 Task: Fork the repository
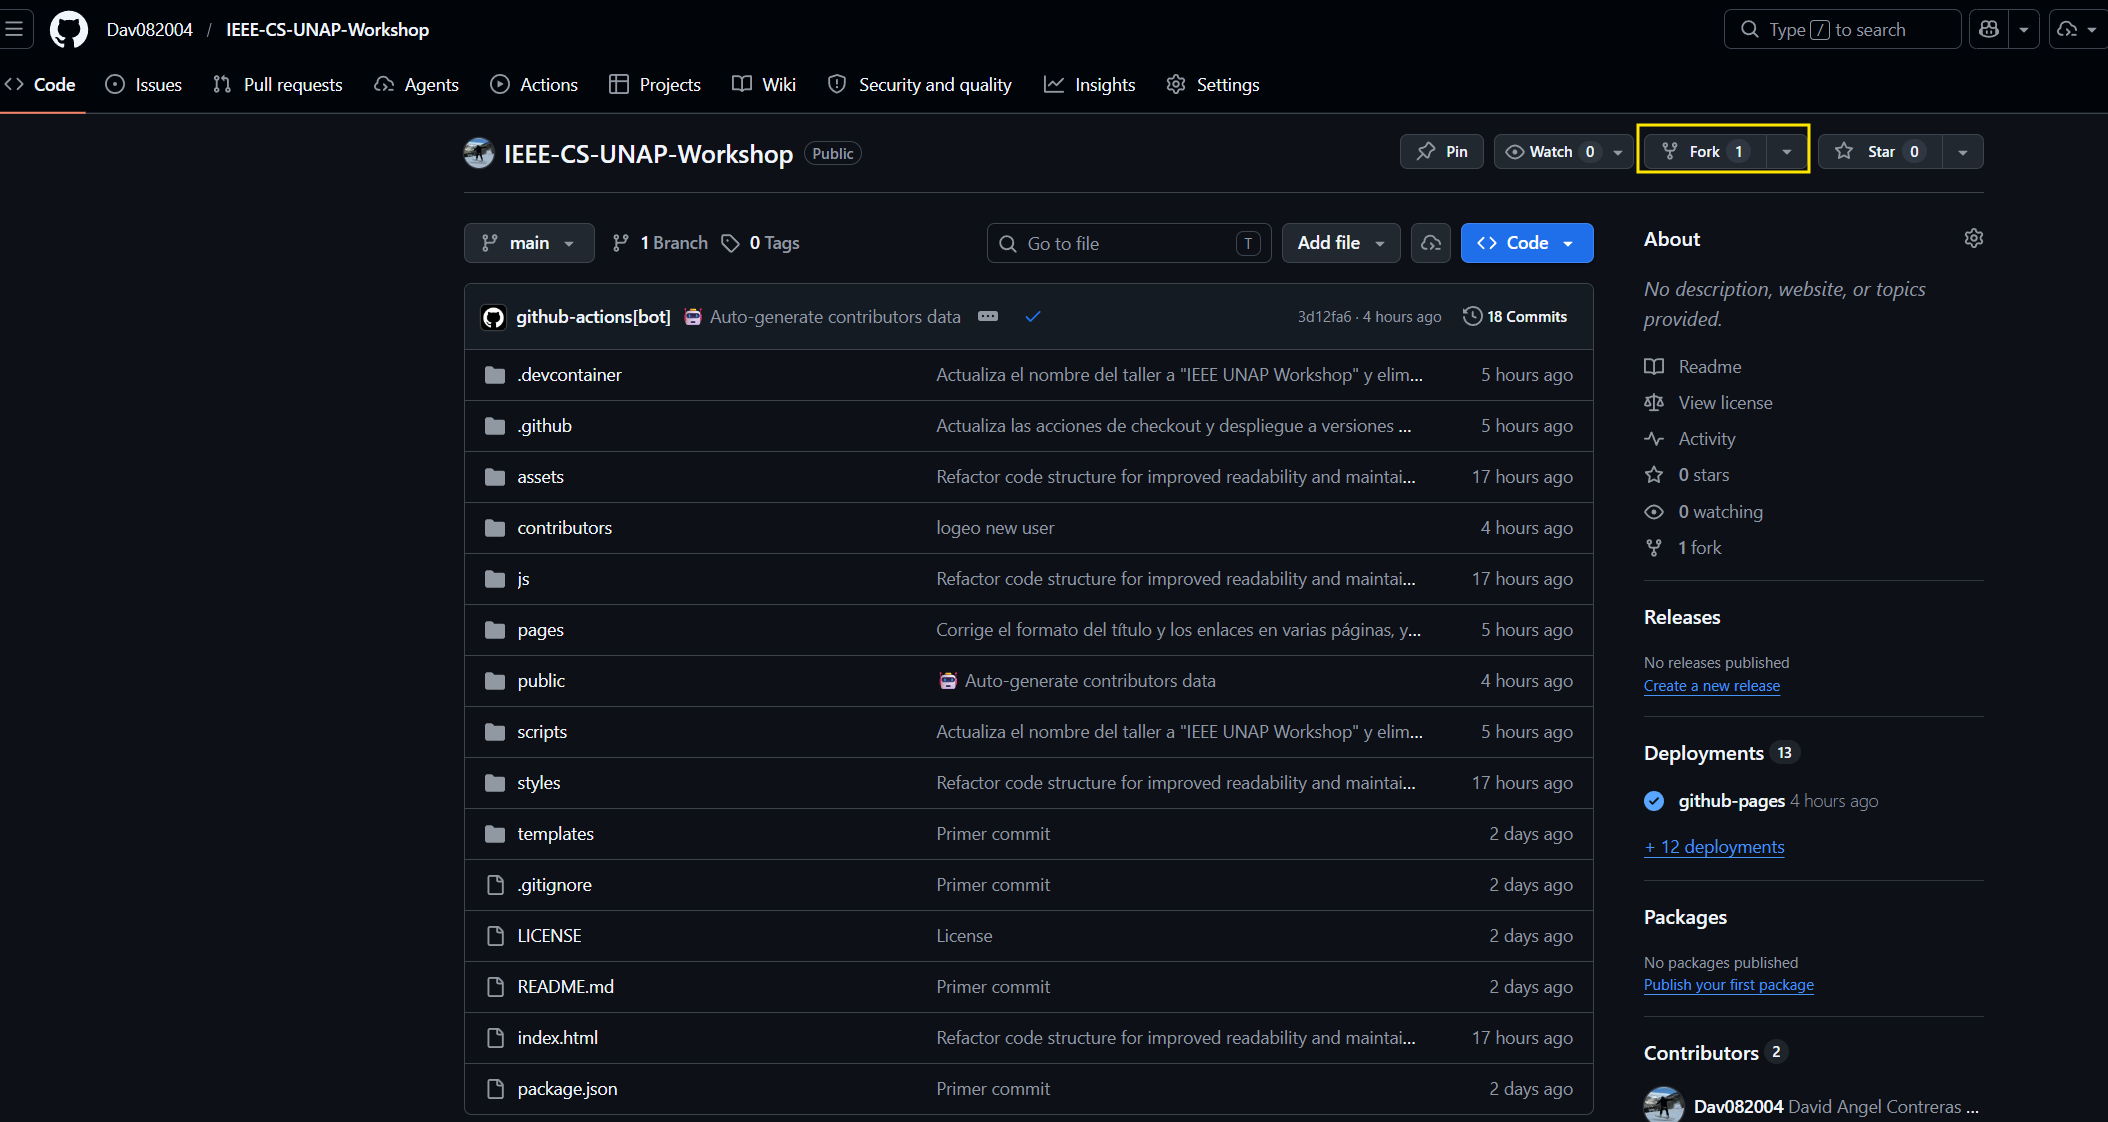[x=1705, y=151]
